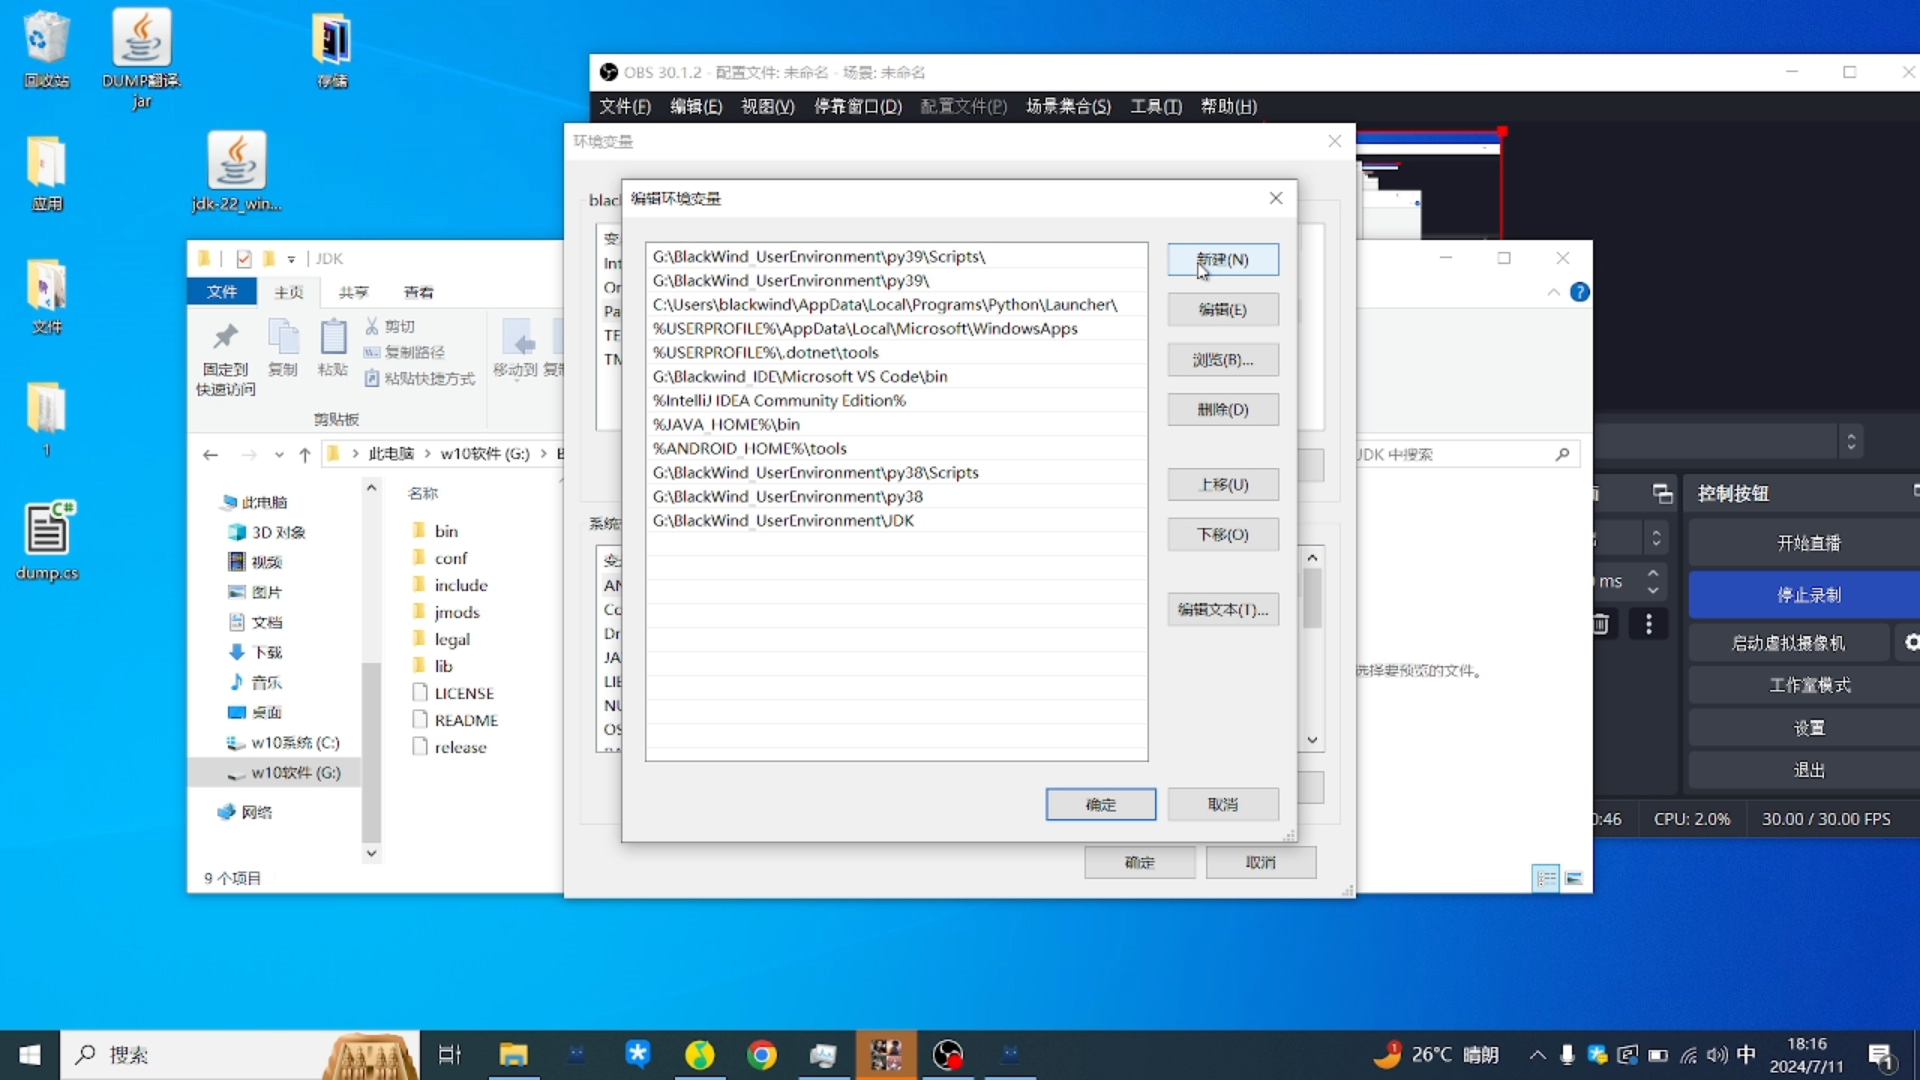
Task: Open OBS 视图(V) menu
Action: [x=767, y=106]
